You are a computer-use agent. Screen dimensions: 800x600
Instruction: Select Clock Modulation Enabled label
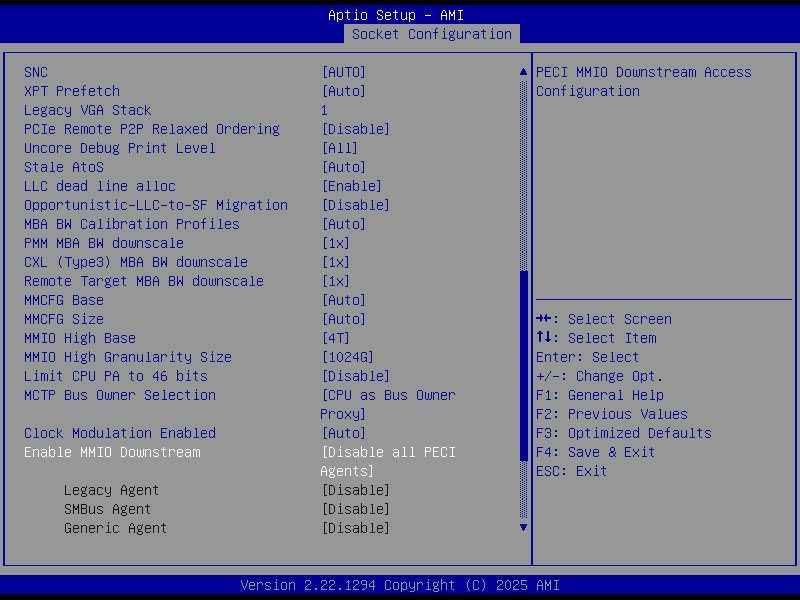point(119,433)
